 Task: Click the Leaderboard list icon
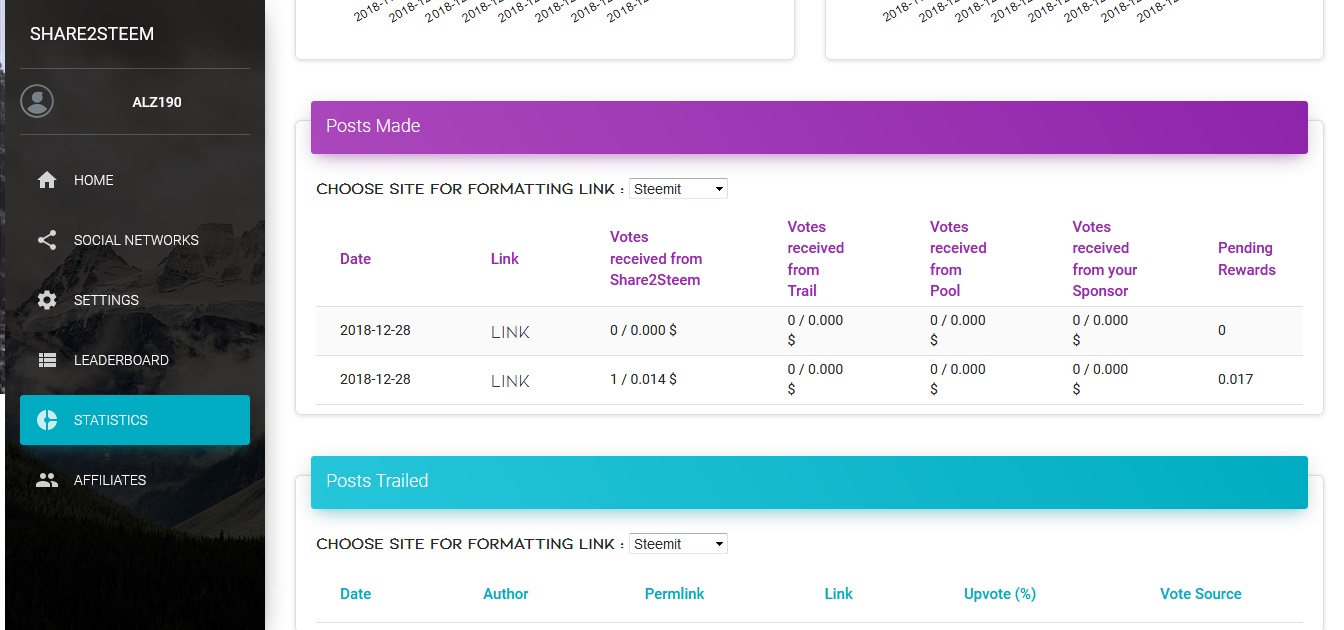point(47,360)
